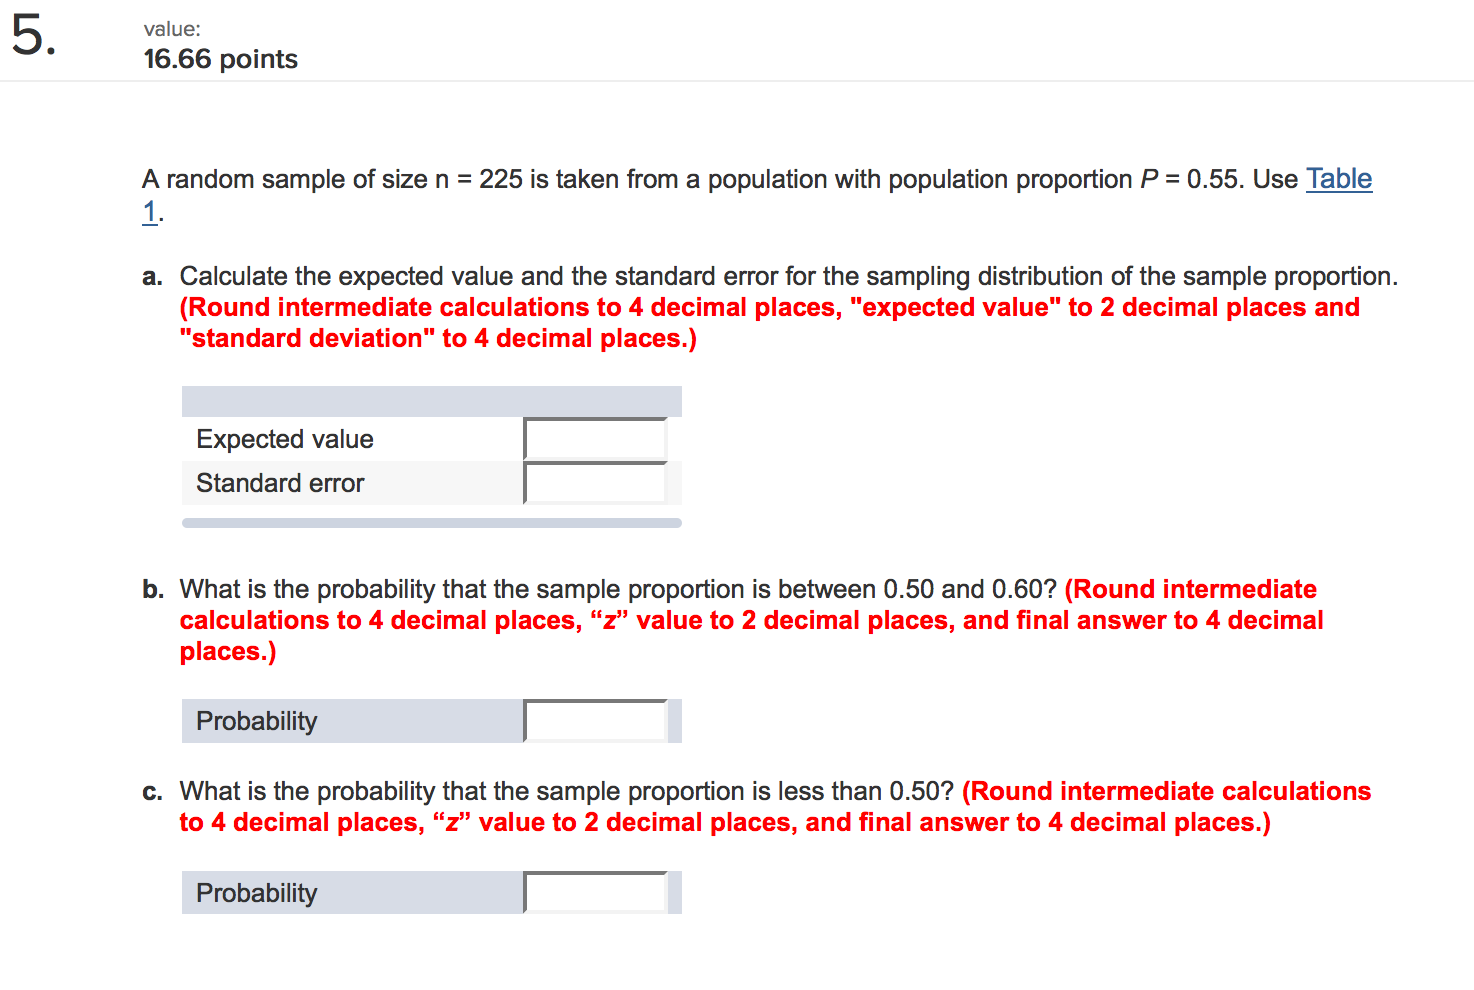Click the bold "b." part marker
This screenshot has height=990, width=1474.
click(x=153, y=589)
